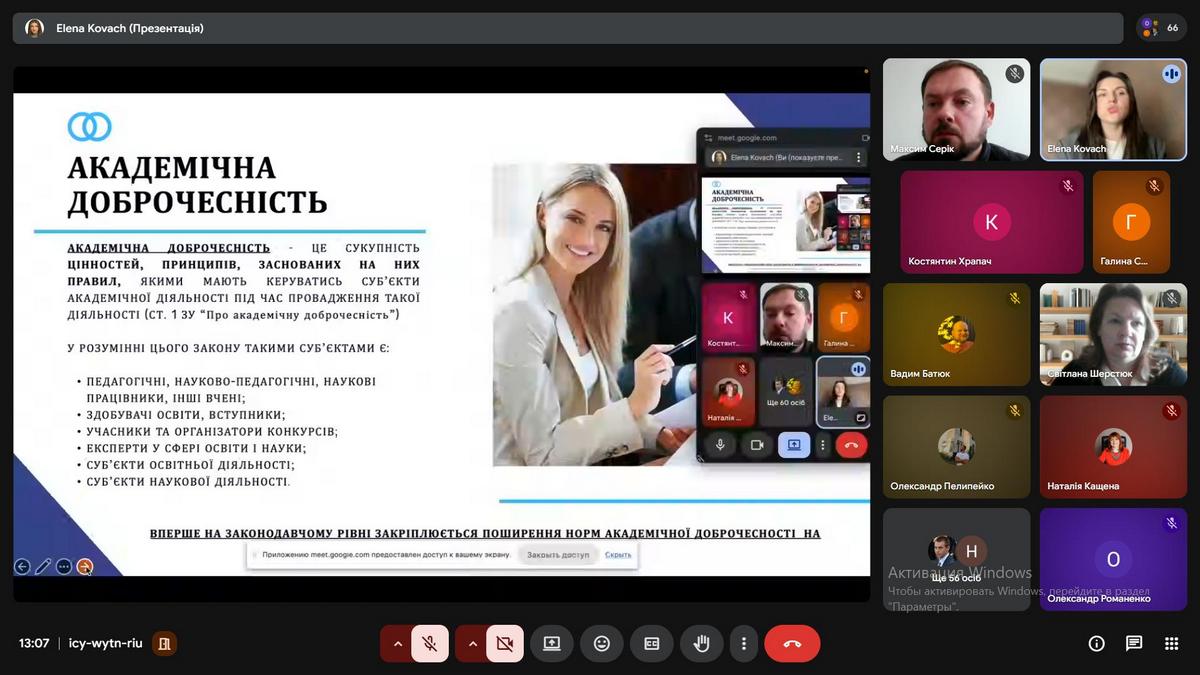Screen dimensions: 1200x675
Task: Click the Present screen icon
Action: (x=552, y=644)
